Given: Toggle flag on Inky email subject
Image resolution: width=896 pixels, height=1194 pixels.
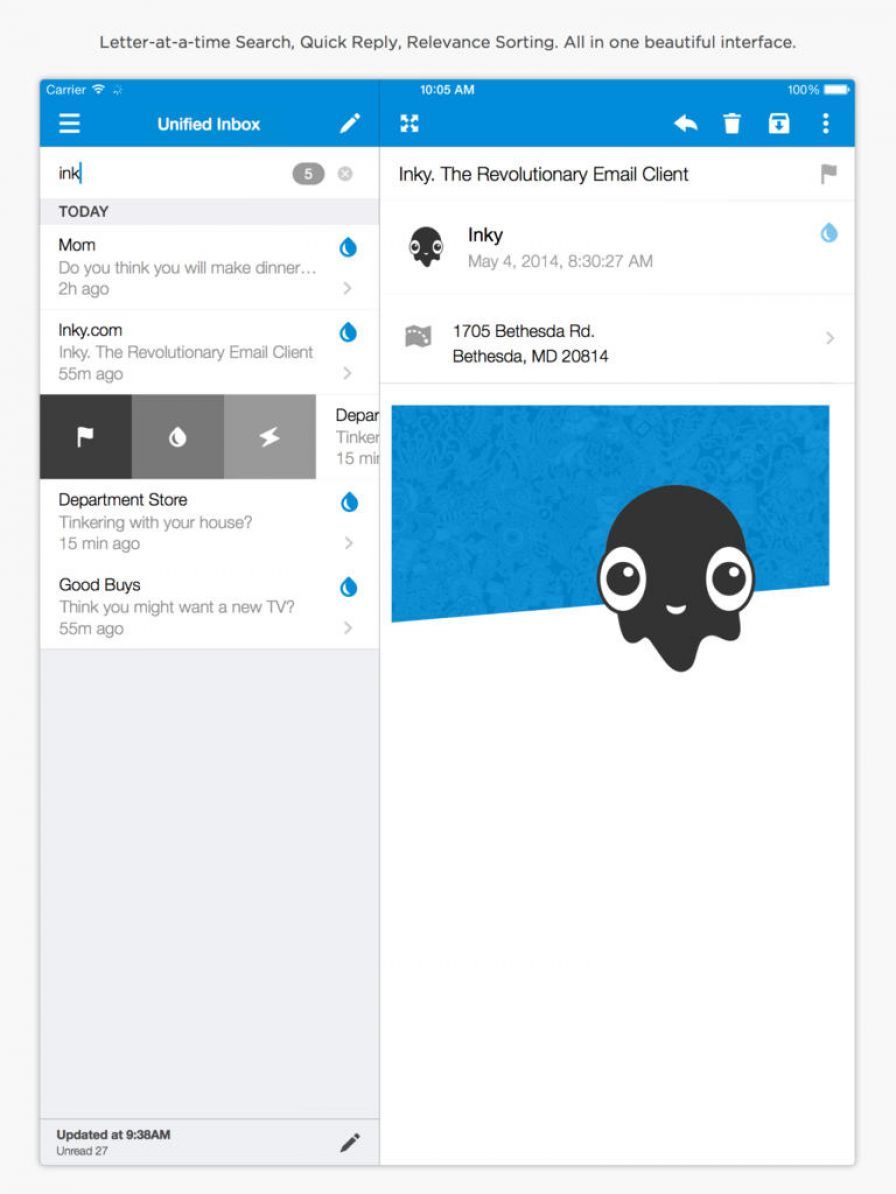Looking at the screenshot, I should click(x=828, y=174).
